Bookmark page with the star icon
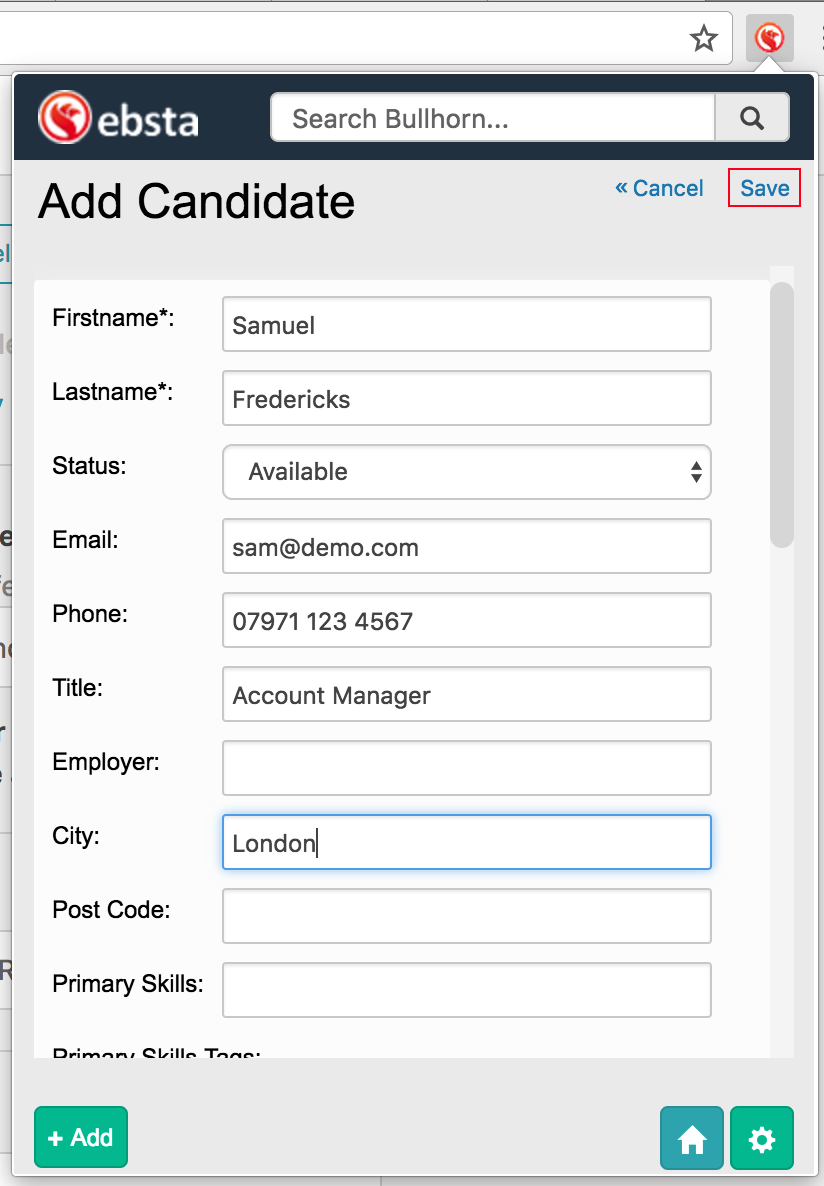 point(704,39)
